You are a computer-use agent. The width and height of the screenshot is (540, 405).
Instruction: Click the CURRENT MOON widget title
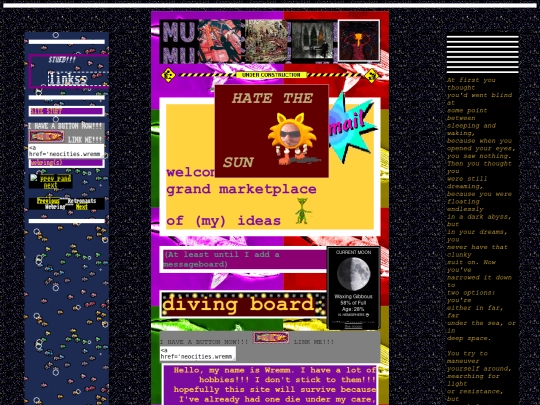tap(353, 252)
